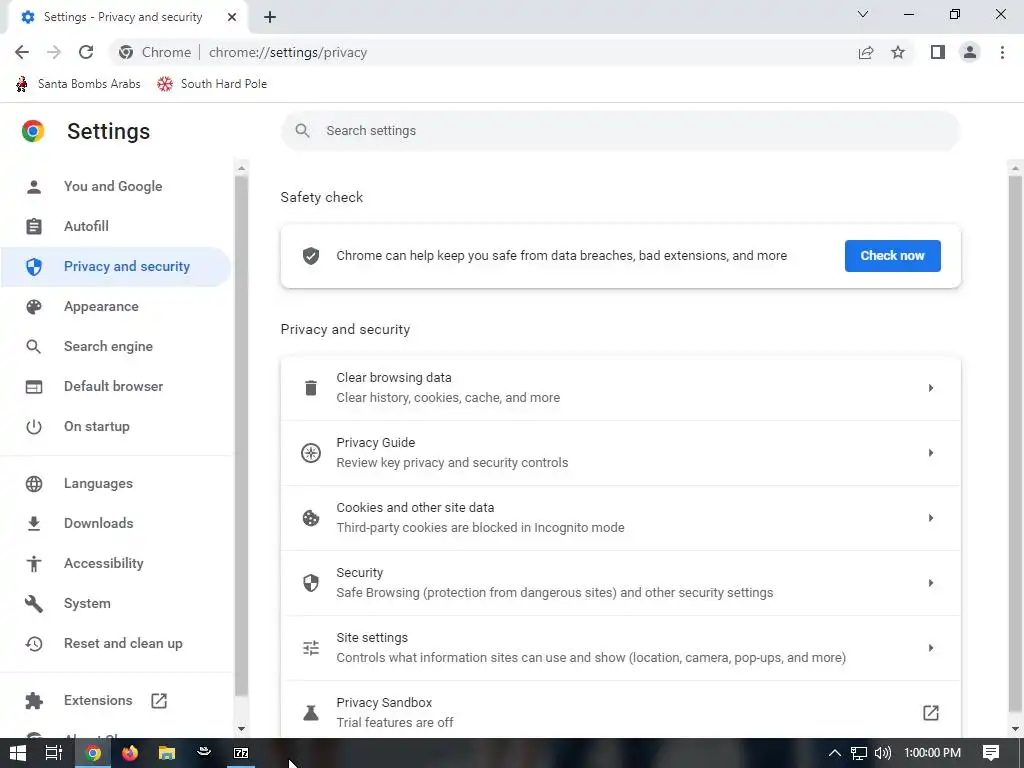Screen dimensions: 1024x768
Task: Open a new tab with plus icon
Action: point(270,17)
